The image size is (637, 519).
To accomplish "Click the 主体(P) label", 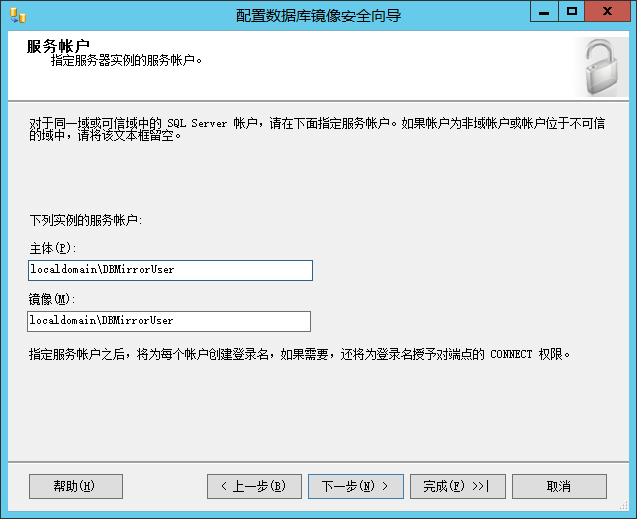I will [53, 248].
